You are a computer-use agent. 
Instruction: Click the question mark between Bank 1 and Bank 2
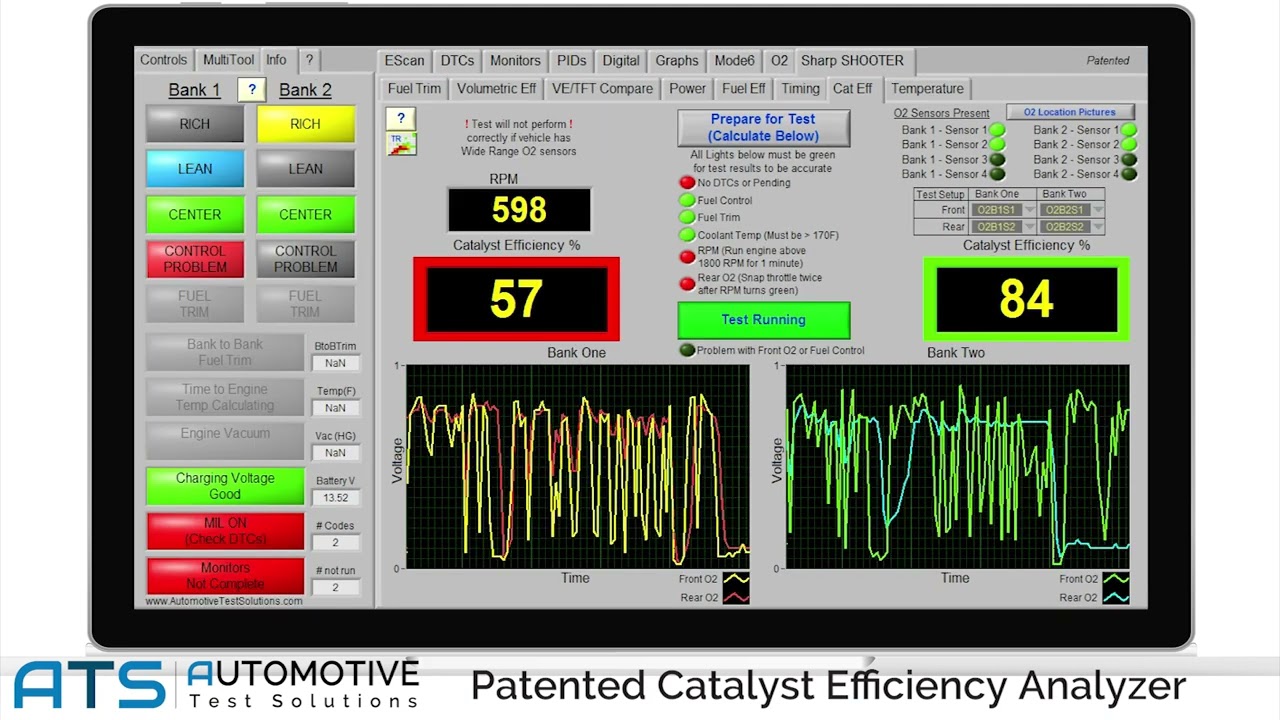coord(252,89)
